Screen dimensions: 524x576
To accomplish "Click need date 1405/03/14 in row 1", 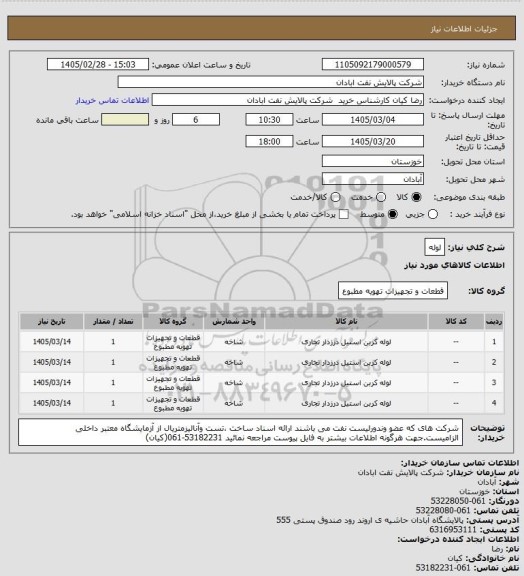I will 51,342.
